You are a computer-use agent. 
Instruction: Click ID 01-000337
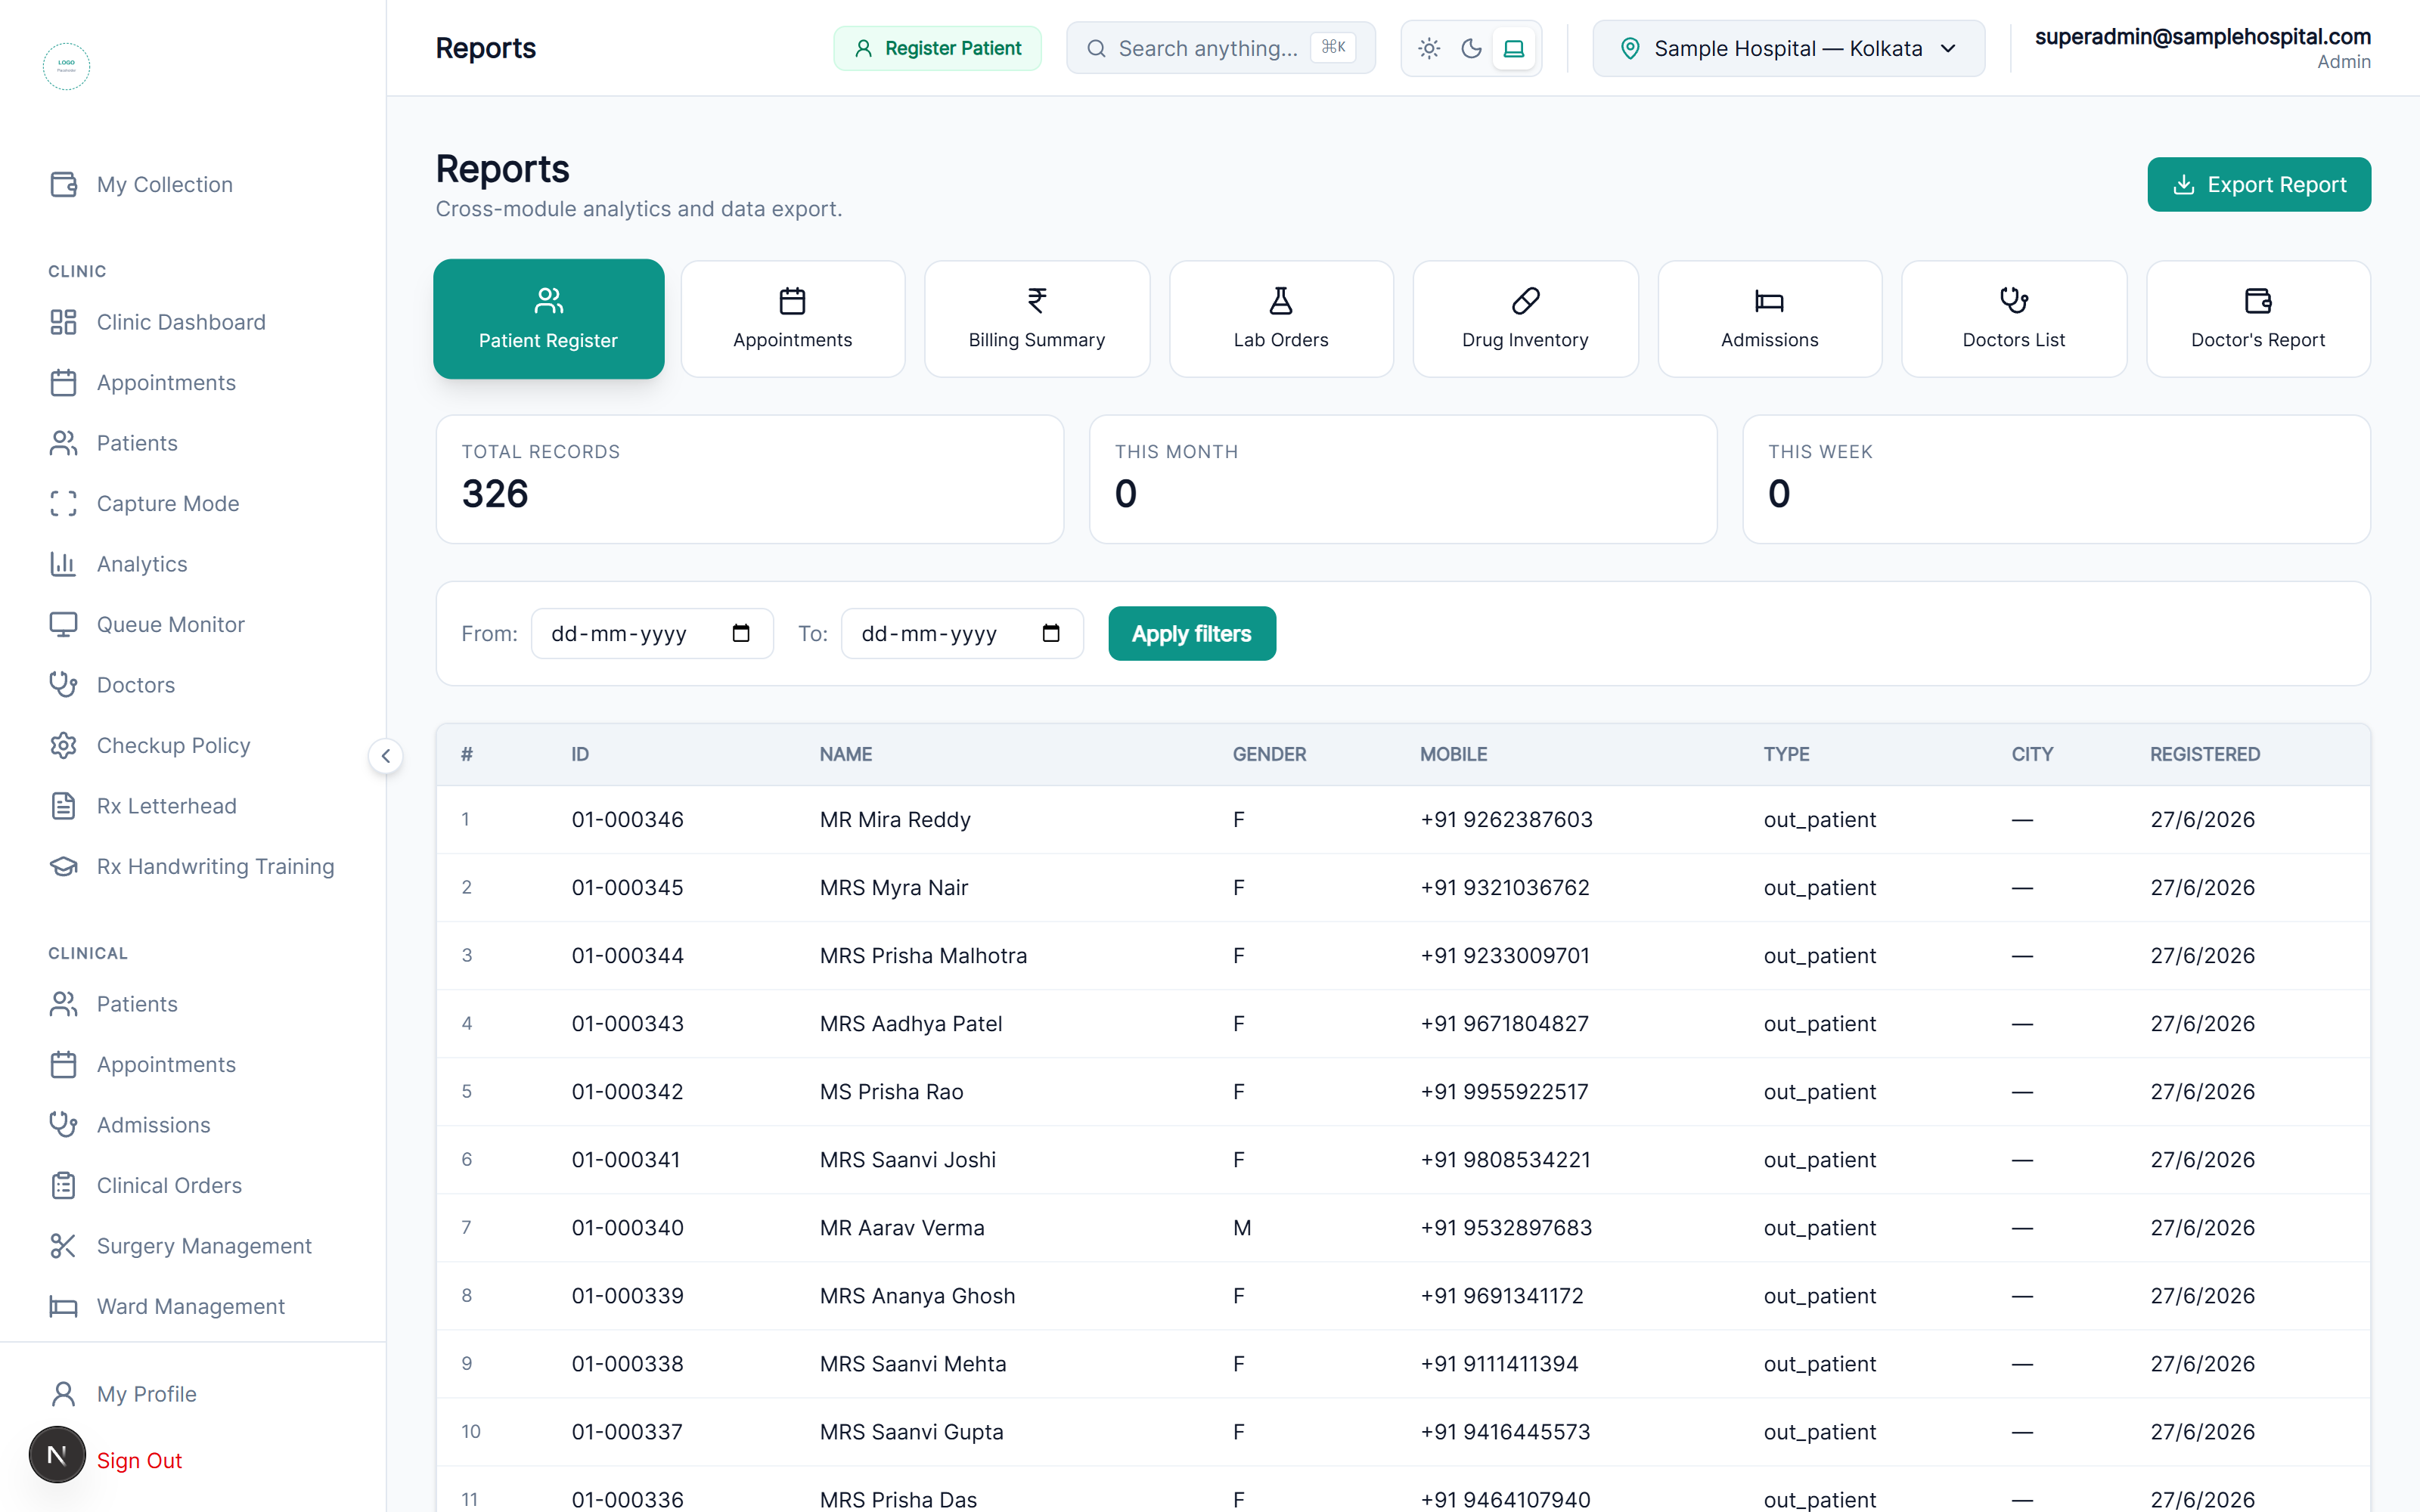coord(627,1432)
